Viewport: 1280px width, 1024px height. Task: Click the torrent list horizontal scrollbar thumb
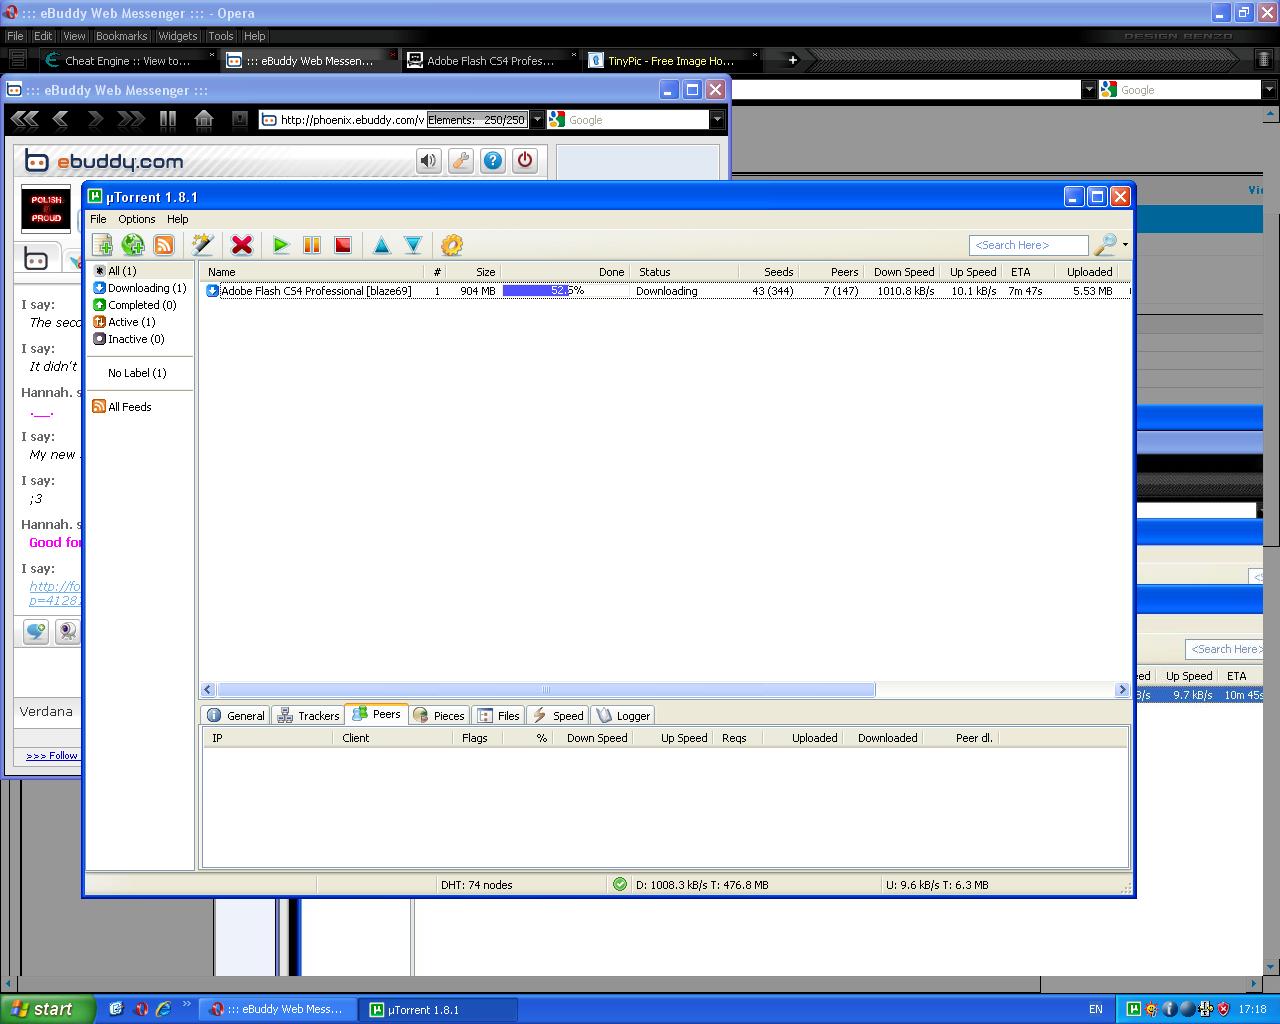click(x=546, y=689)
